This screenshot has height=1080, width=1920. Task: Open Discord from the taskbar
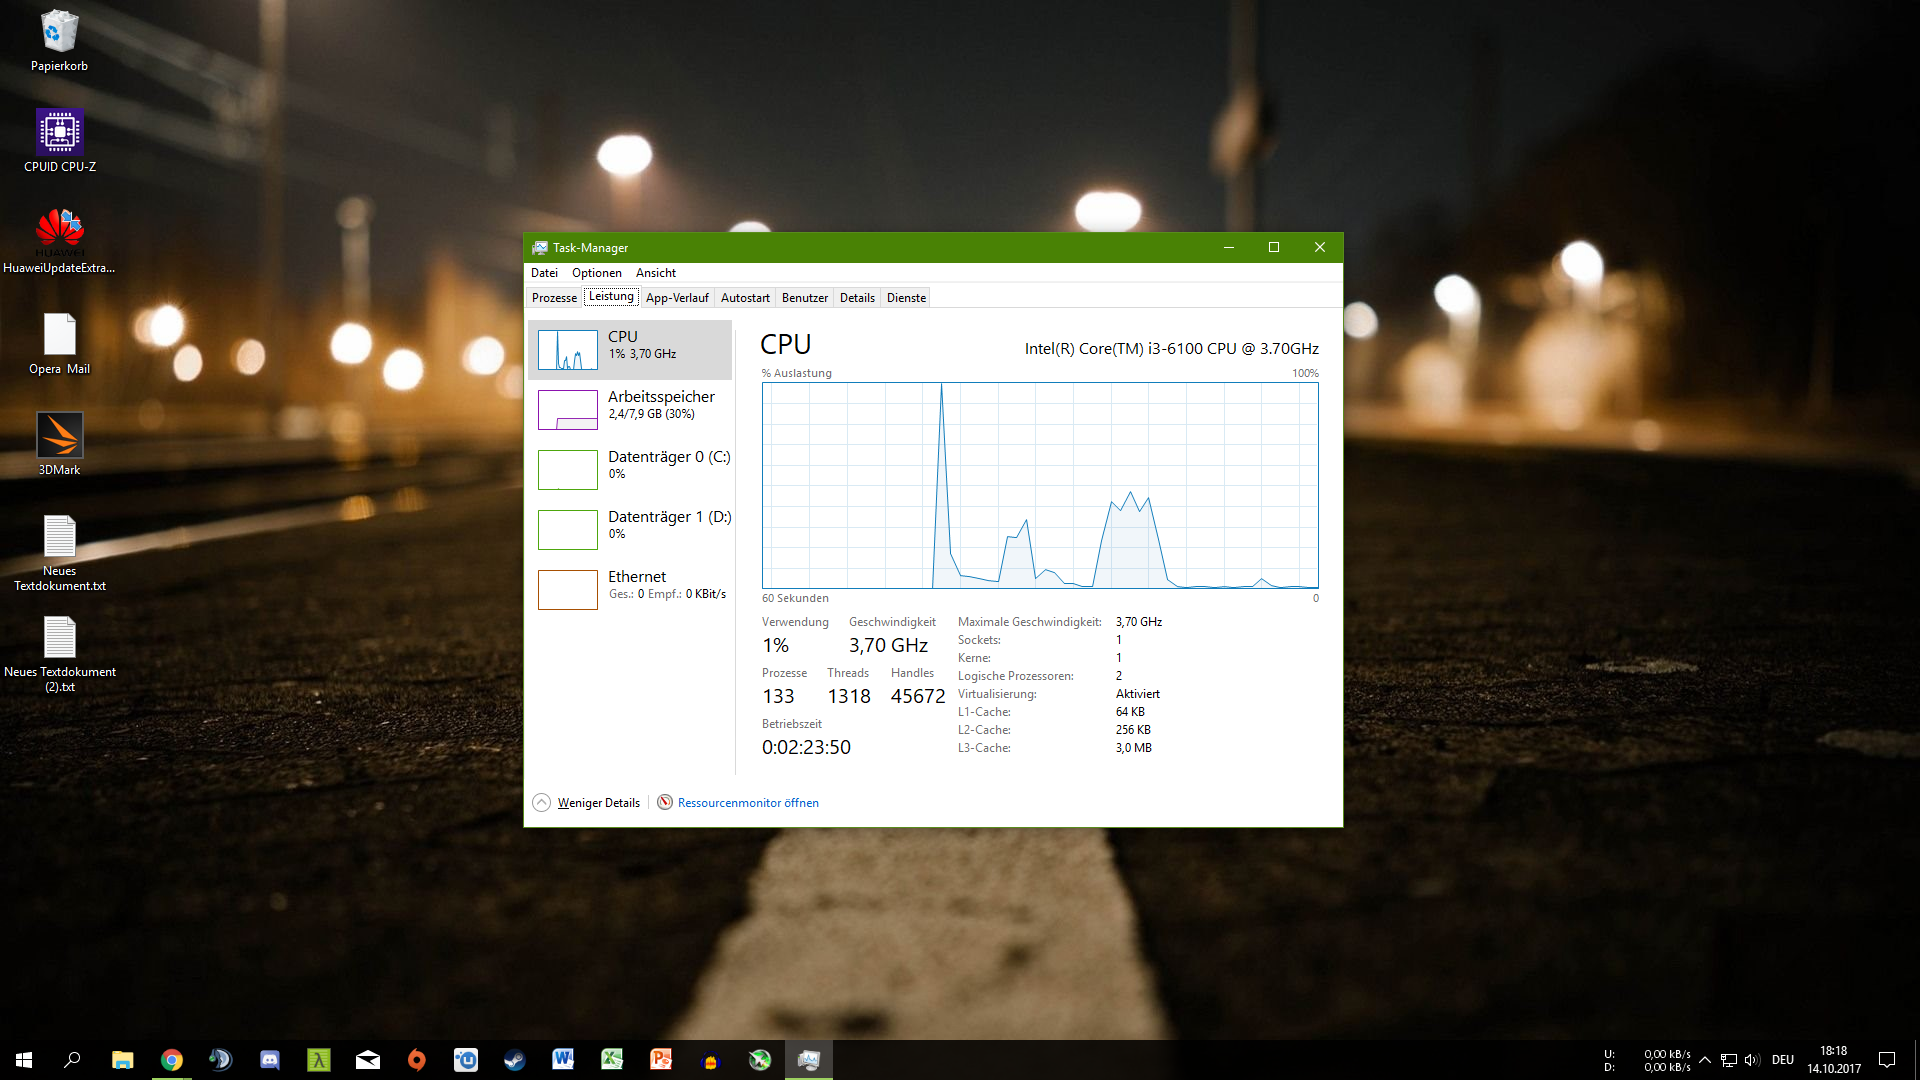[x=270, y=1060]
